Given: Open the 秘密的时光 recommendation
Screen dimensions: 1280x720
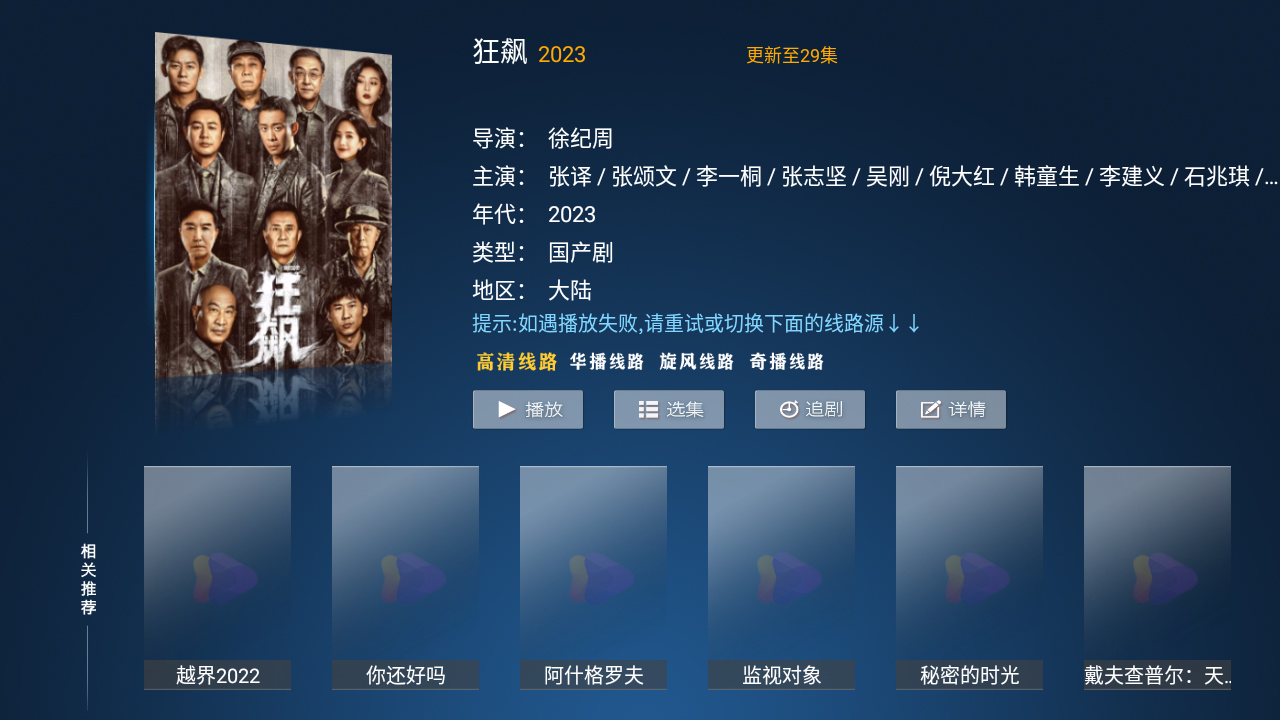Looking at the screenshot, I should coord(969,578).
